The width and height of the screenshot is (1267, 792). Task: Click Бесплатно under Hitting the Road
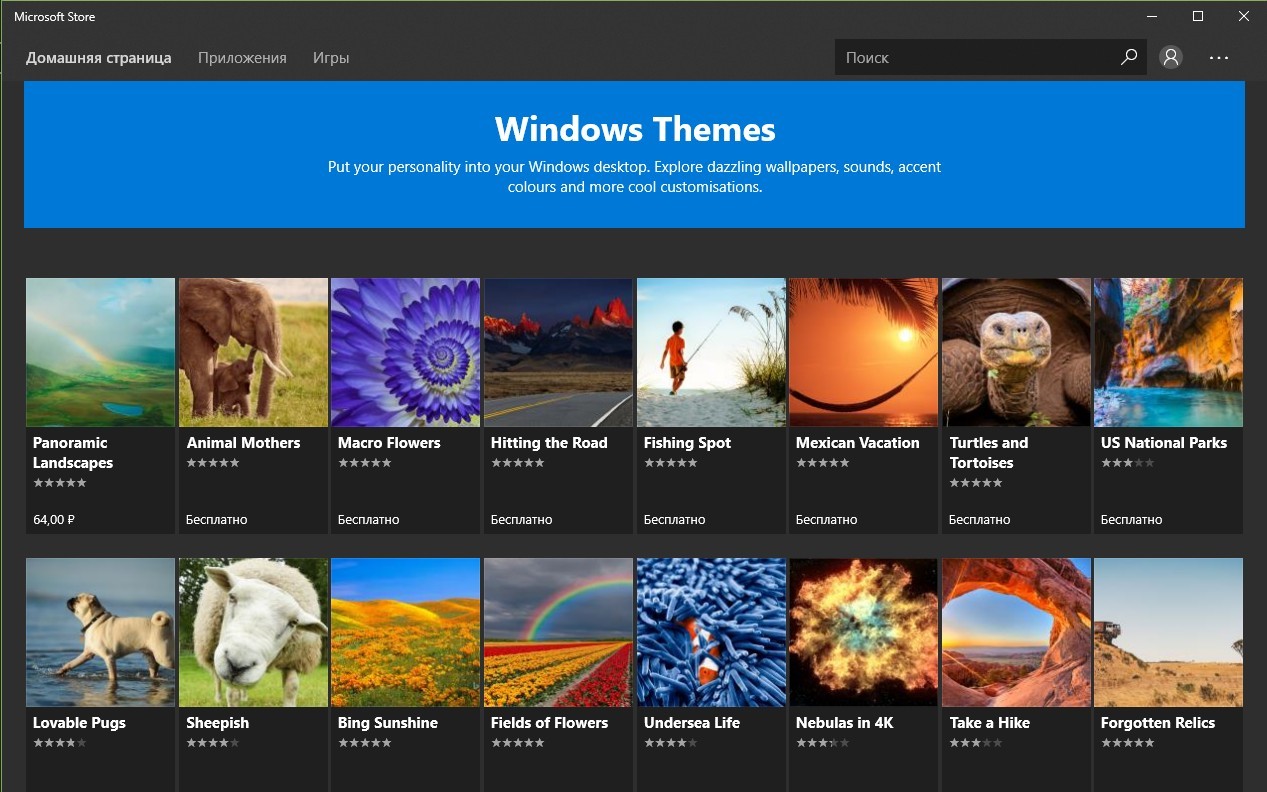click(521, 520)
